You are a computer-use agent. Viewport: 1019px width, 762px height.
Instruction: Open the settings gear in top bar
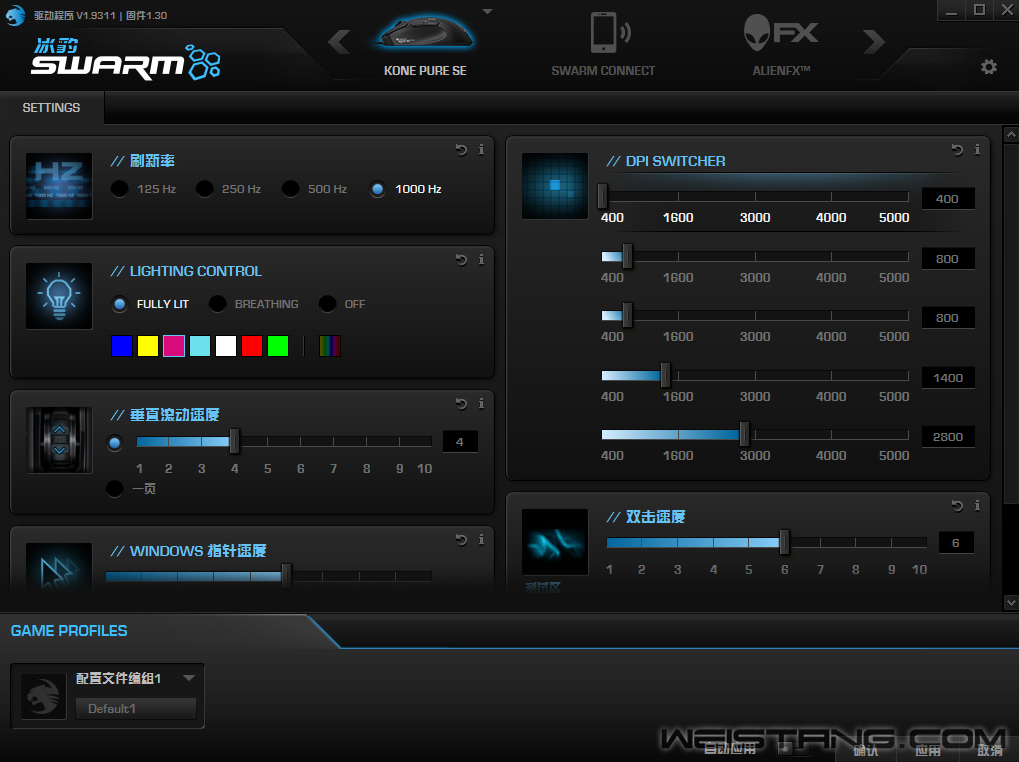[988, 67]
